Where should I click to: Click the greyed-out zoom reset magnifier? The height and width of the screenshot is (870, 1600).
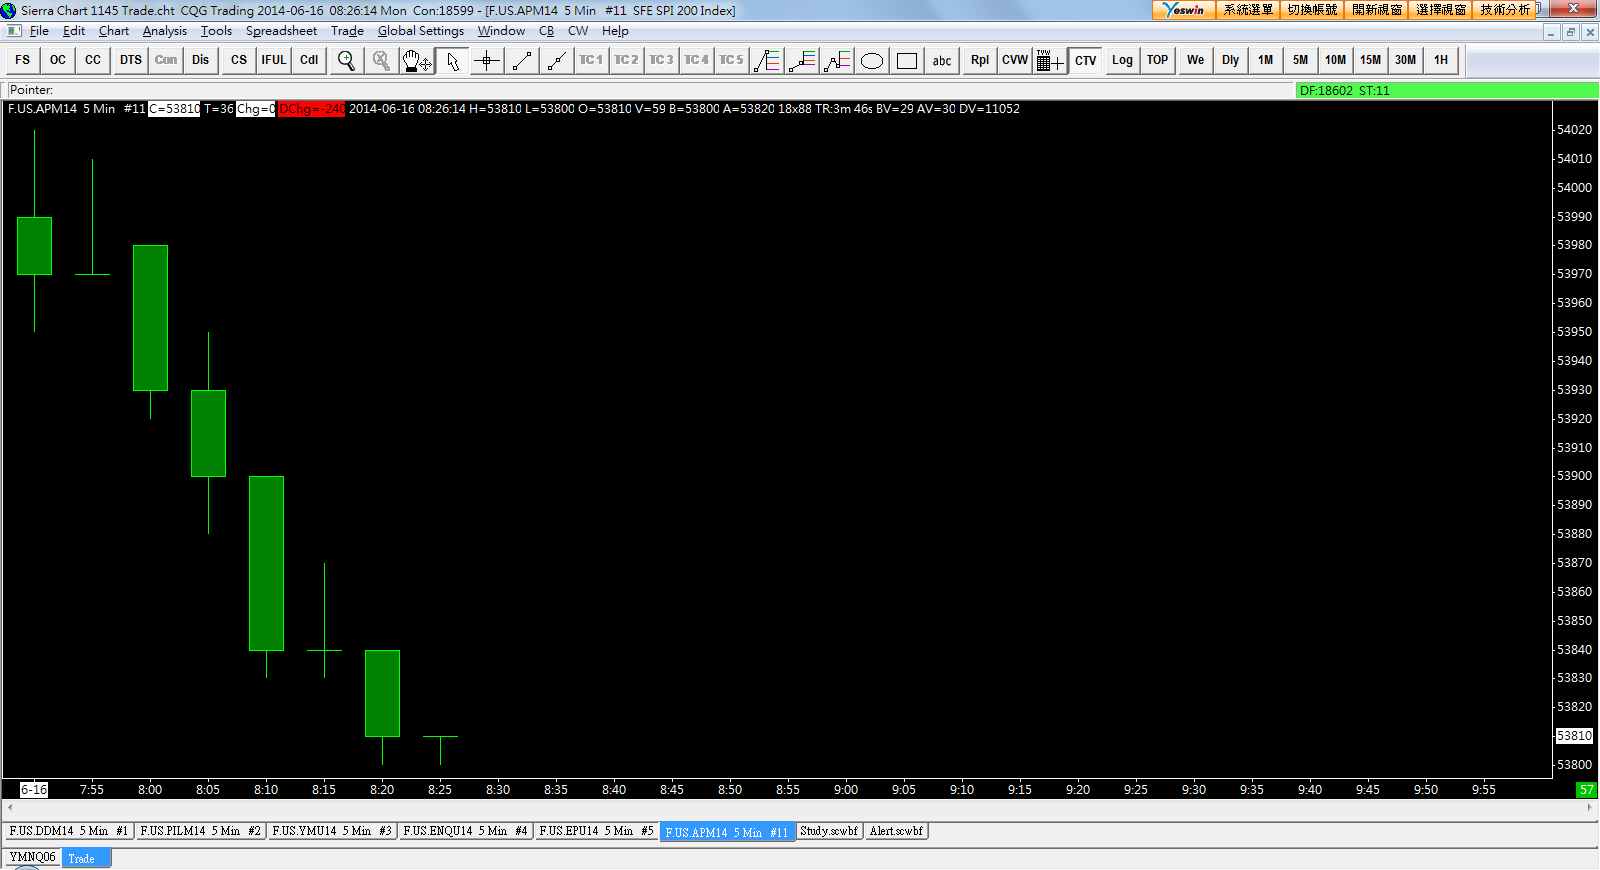(381, 60)
